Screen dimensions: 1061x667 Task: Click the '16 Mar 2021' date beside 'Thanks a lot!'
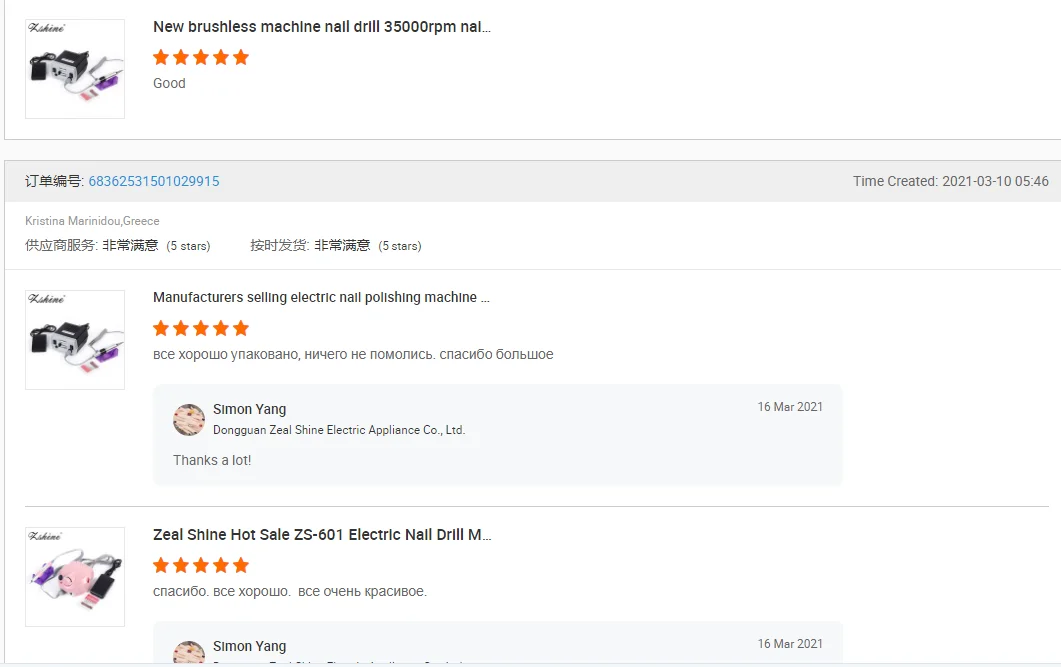coord(790,407)
